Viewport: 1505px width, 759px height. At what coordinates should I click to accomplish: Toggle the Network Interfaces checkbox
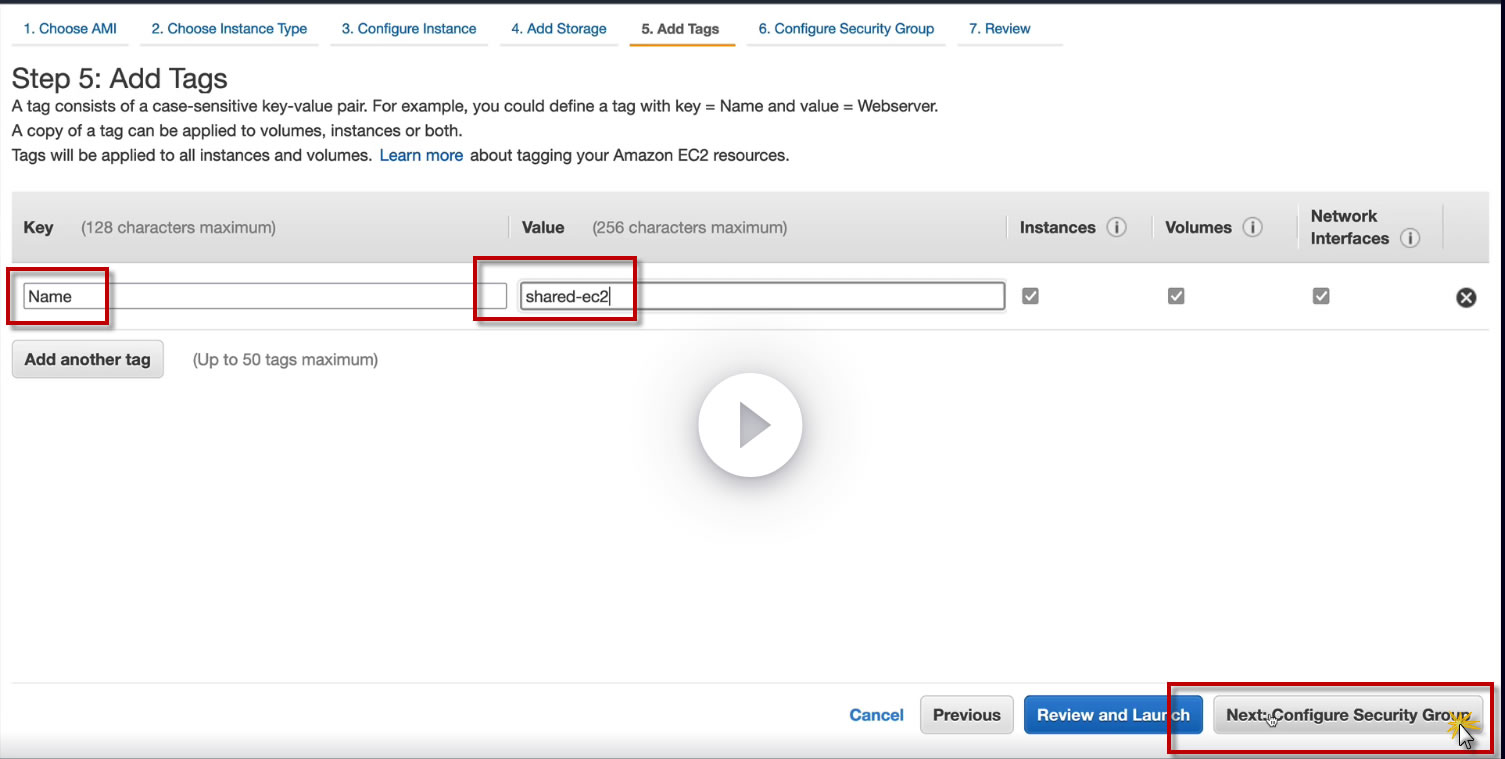[x=1321, y=296]
